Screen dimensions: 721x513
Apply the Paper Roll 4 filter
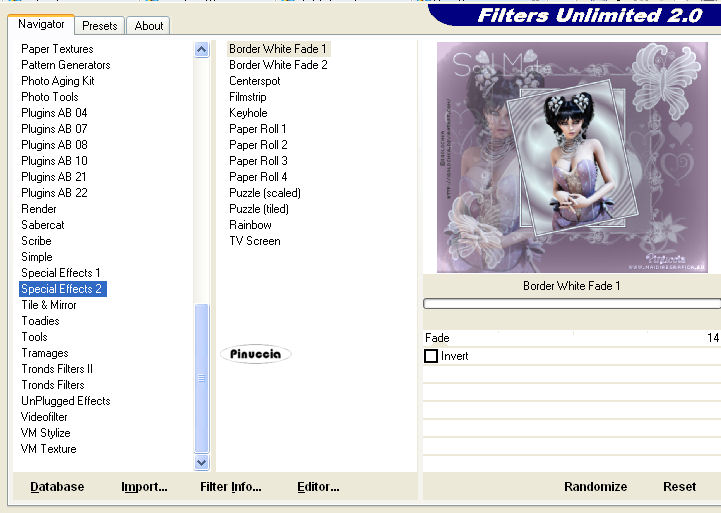point(258,177)
